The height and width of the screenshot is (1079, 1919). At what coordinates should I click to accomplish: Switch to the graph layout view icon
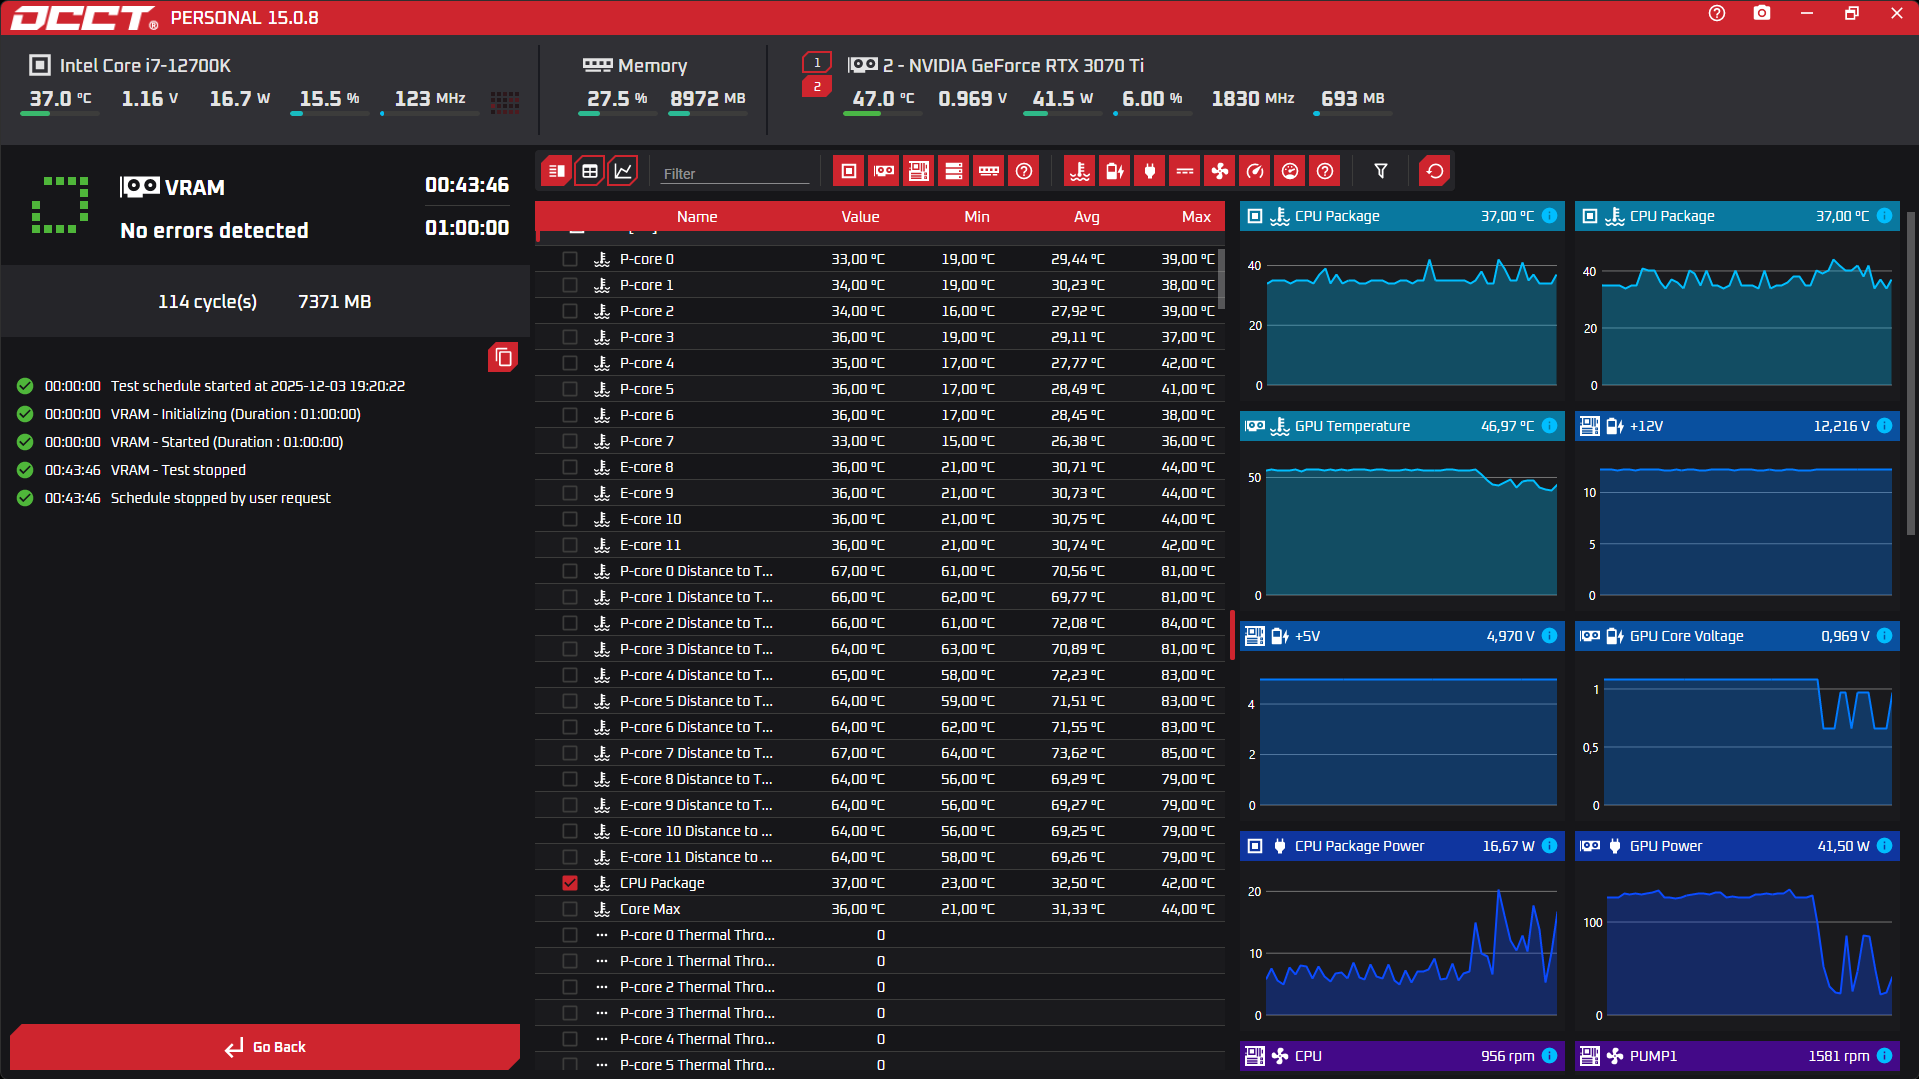coord(623,171)
